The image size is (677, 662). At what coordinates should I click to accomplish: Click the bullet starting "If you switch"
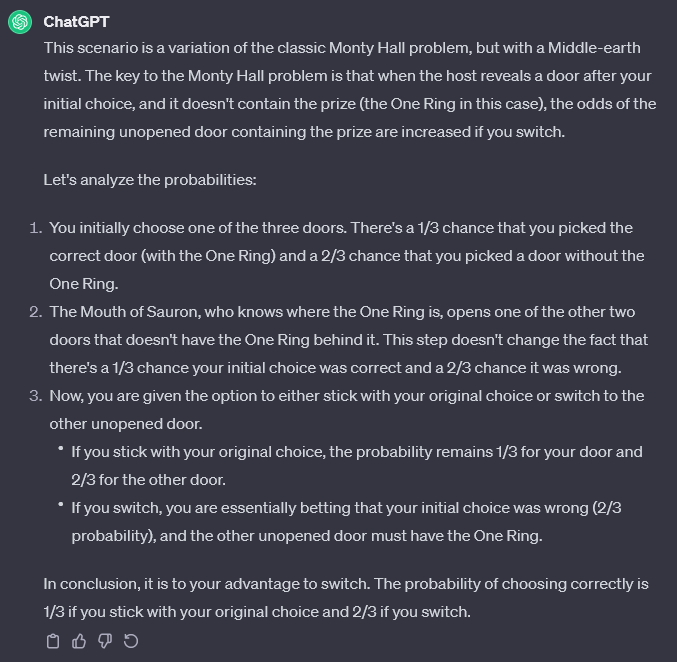pos(346,522)
